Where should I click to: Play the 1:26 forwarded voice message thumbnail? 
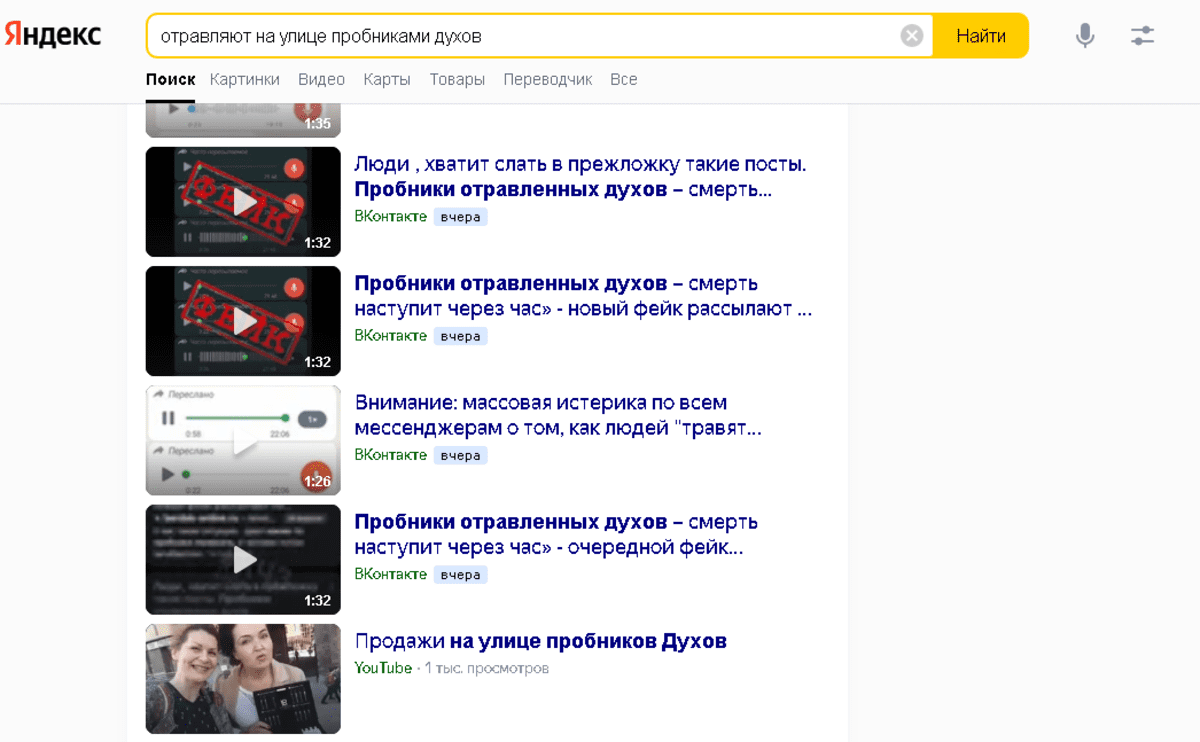(243, 440)
